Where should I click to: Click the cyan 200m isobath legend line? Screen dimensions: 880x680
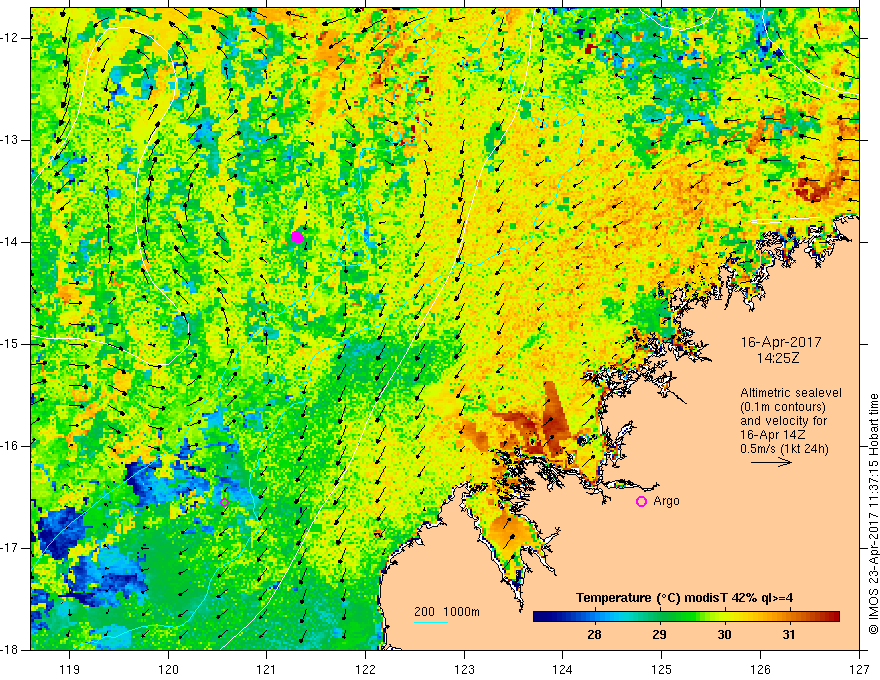(x=430, y=622)
